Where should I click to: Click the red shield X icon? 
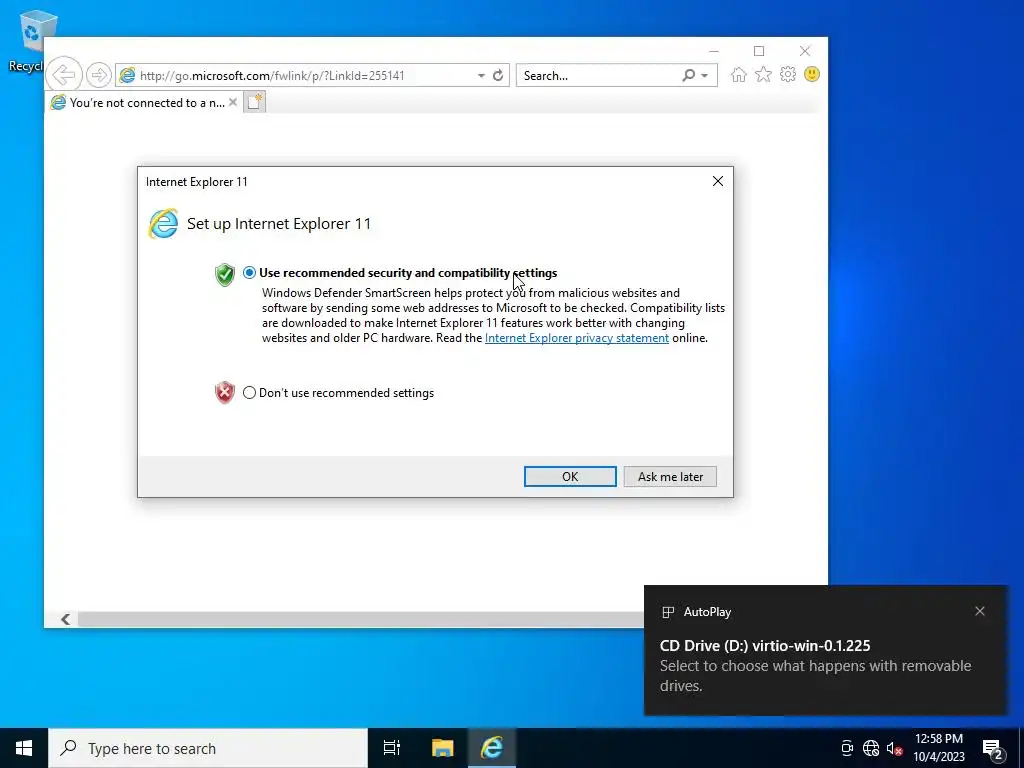[225, 392]
